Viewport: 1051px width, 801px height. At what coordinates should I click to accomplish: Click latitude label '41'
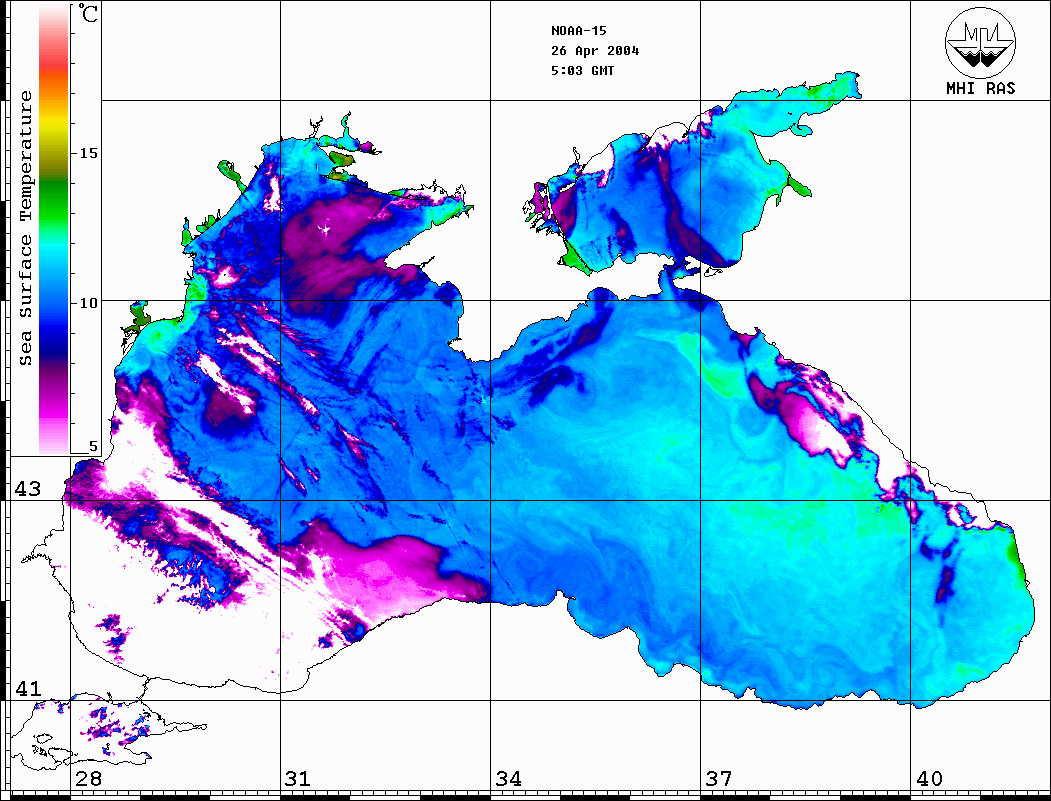click(28, 688)
